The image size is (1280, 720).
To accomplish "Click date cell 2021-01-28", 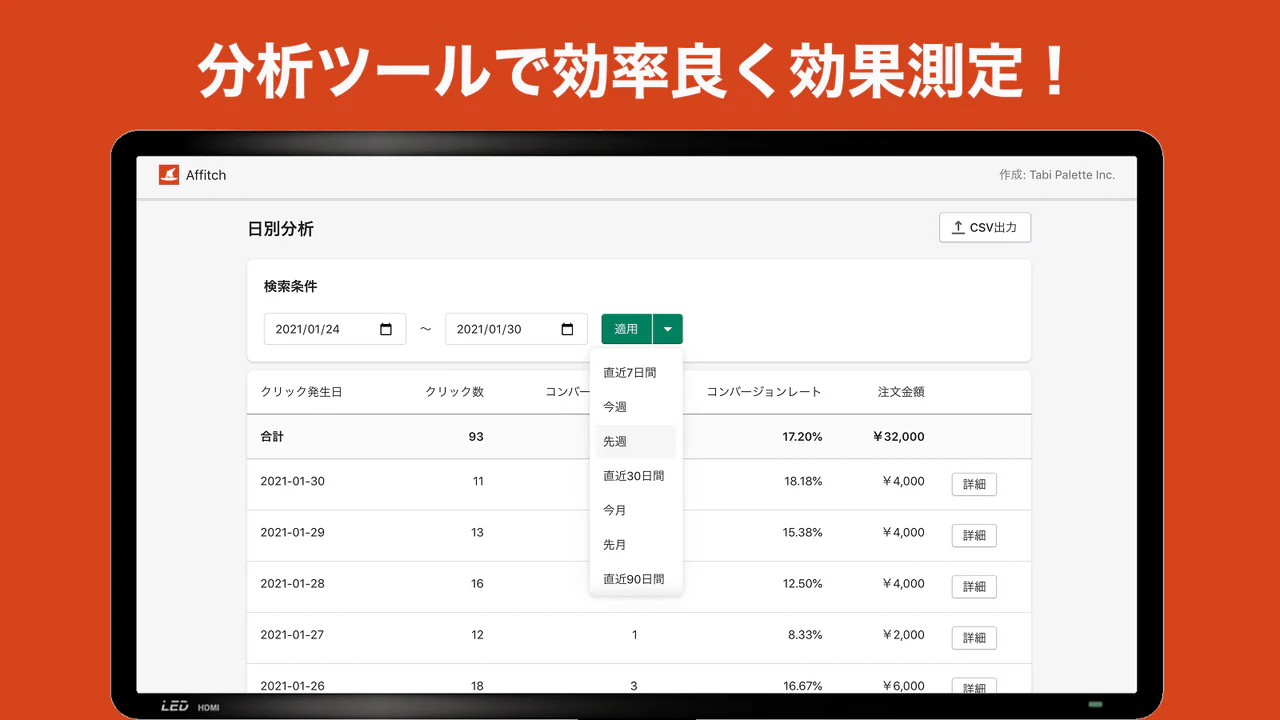I will (x=292, y=583).
